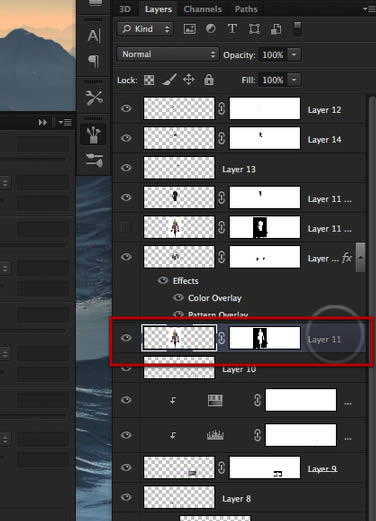Select the Layers tab
The width and height of the screenshot is (376, 521).
coord(158,9)
